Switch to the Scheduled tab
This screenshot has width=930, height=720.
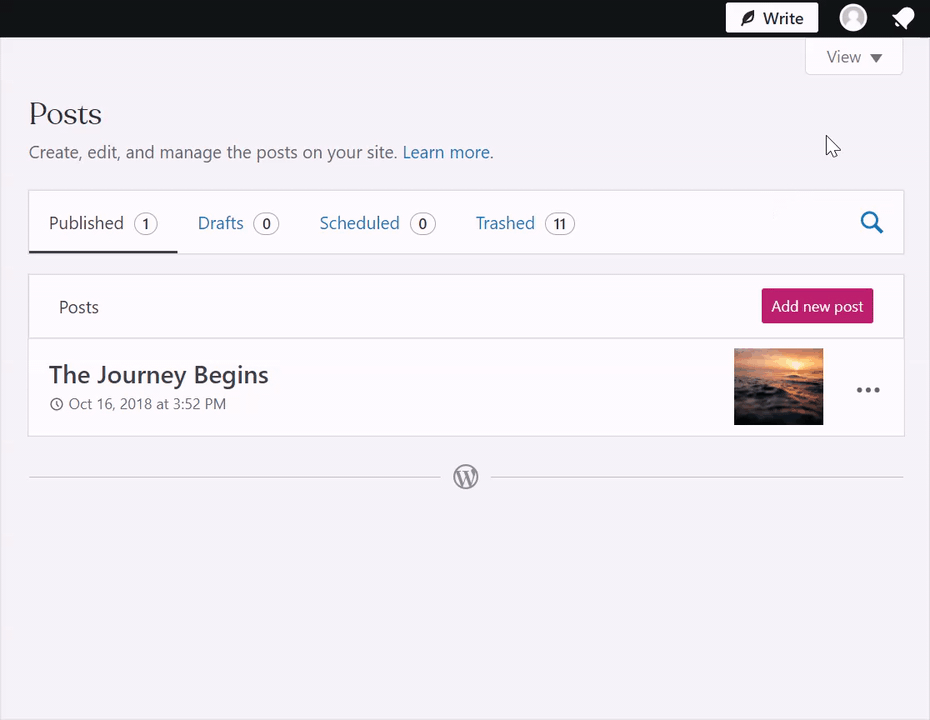point(359,223)
